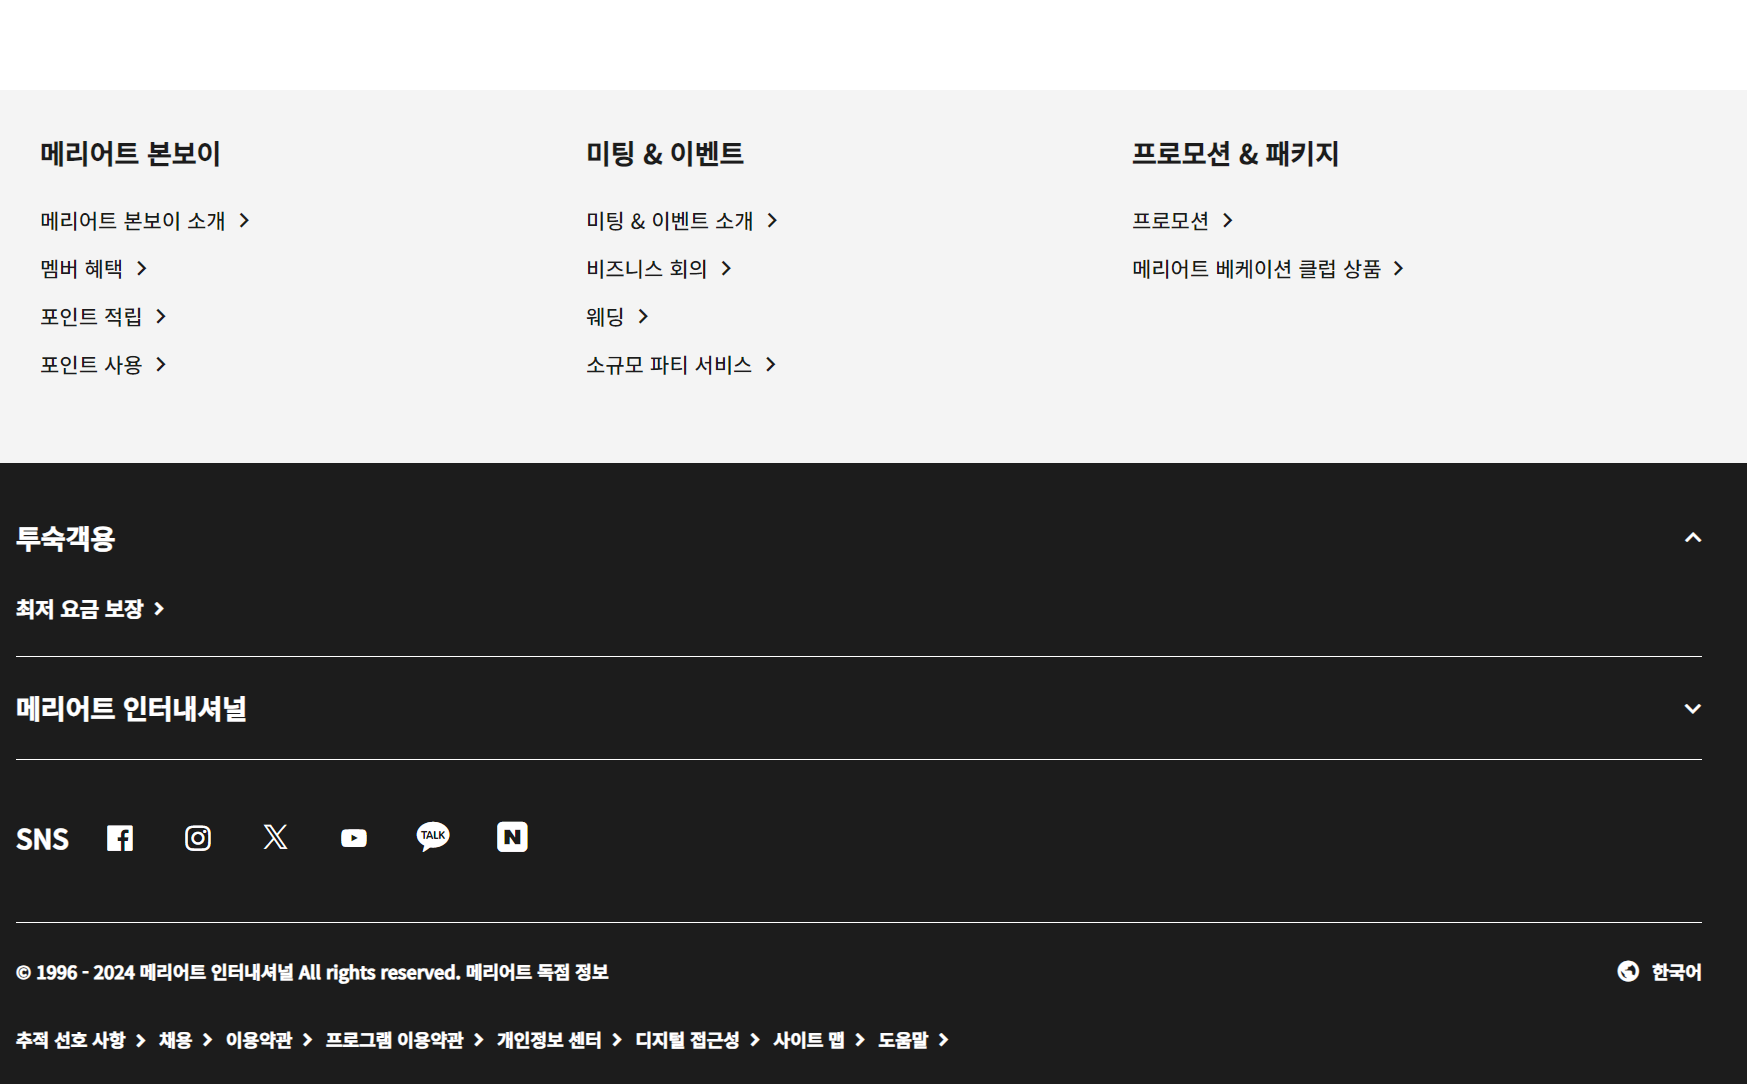Image resolution: width=1747 pixels, height=1084 pixels.
Task: Open the 이용약관 footer link
Action: pyautogui.click(x=269, y=1040)
